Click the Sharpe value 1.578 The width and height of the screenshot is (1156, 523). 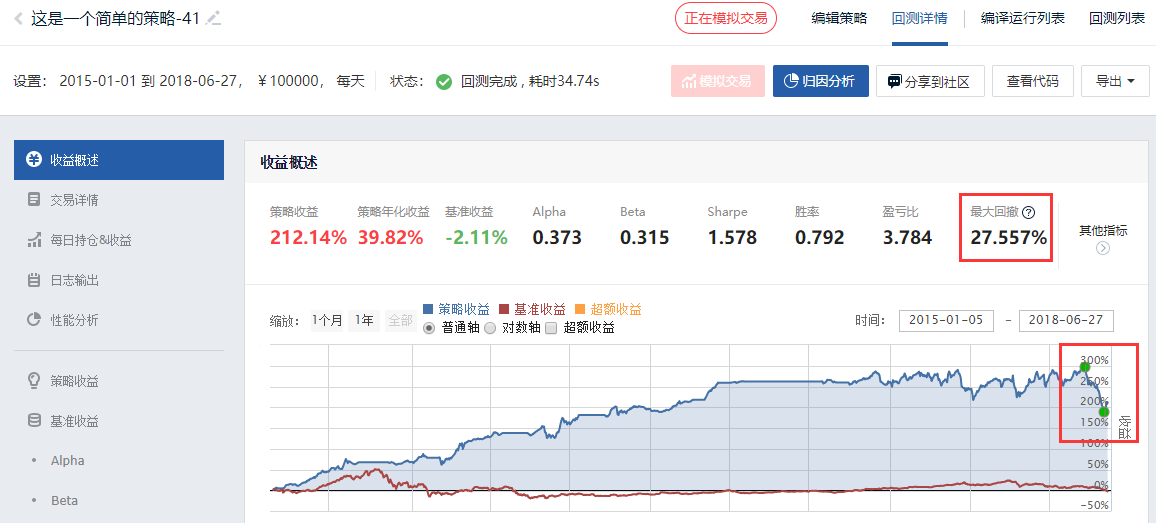click(x=732, y=238)
